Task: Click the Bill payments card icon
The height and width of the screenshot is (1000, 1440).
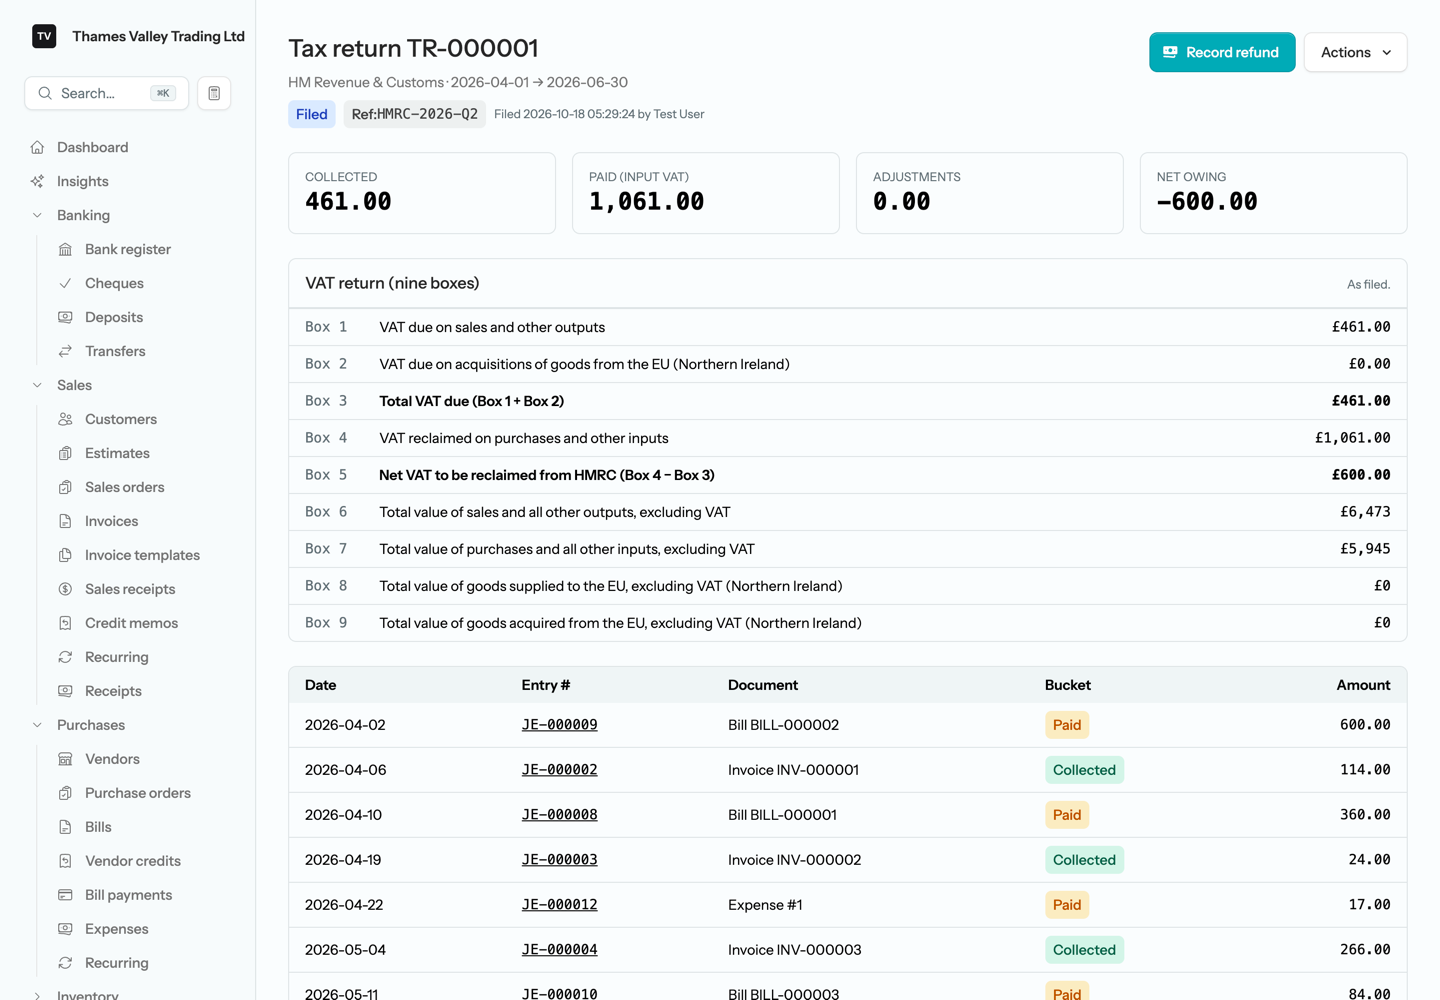Action: [66, 895]
